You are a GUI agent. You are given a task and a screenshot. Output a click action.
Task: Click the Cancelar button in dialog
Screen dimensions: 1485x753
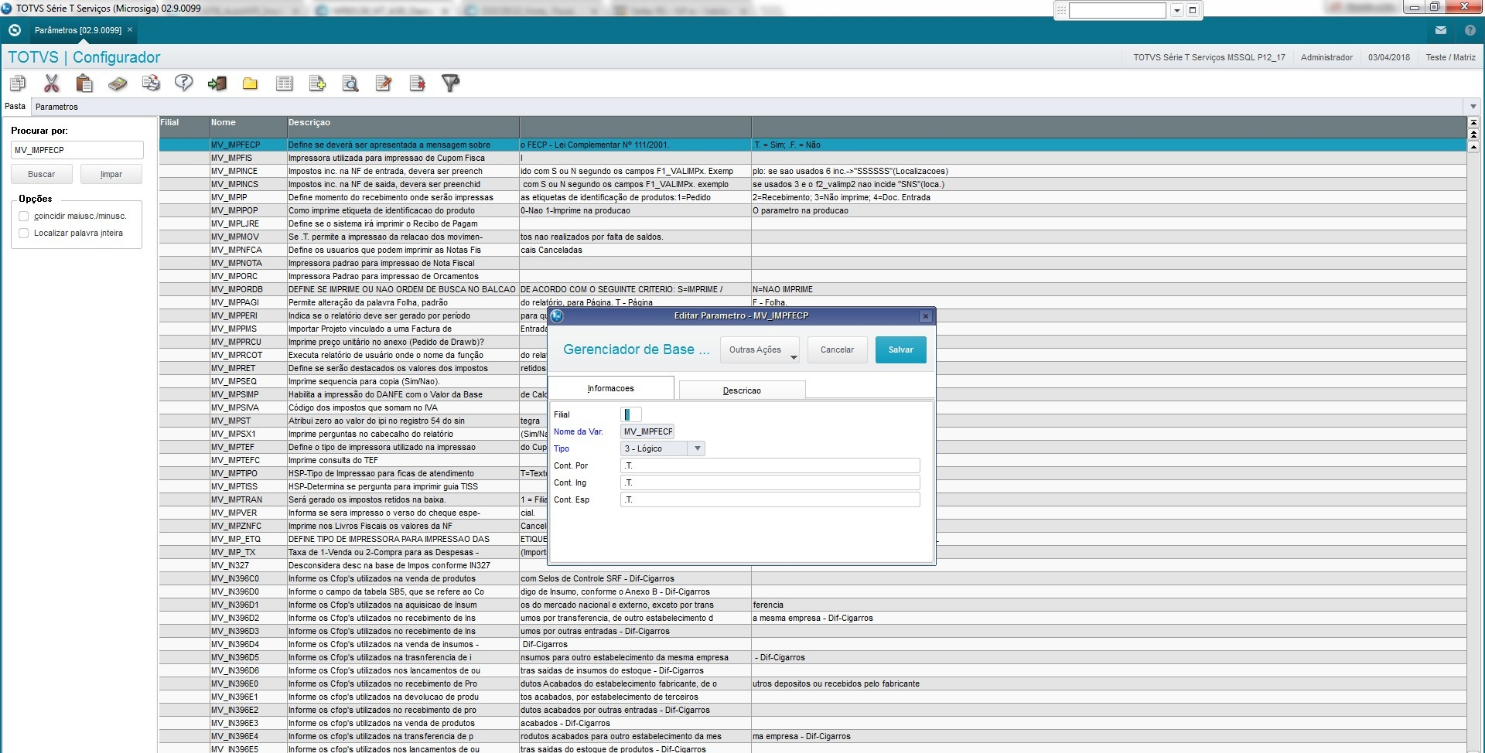pos(837,350)
